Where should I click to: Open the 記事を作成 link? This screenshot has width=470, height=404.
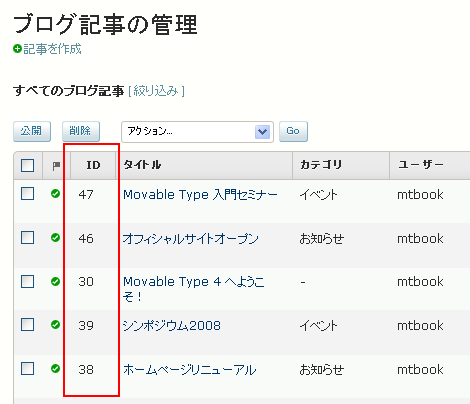coord(52,49)
